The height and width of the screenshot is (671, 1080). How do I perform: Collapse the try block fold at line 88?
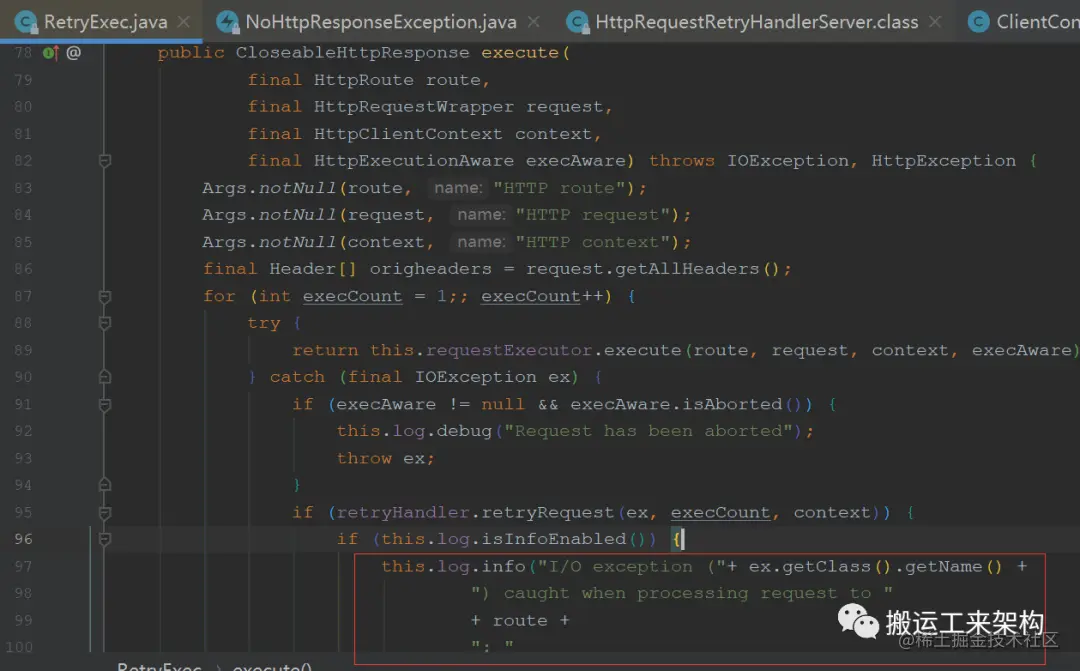point(105,322)
